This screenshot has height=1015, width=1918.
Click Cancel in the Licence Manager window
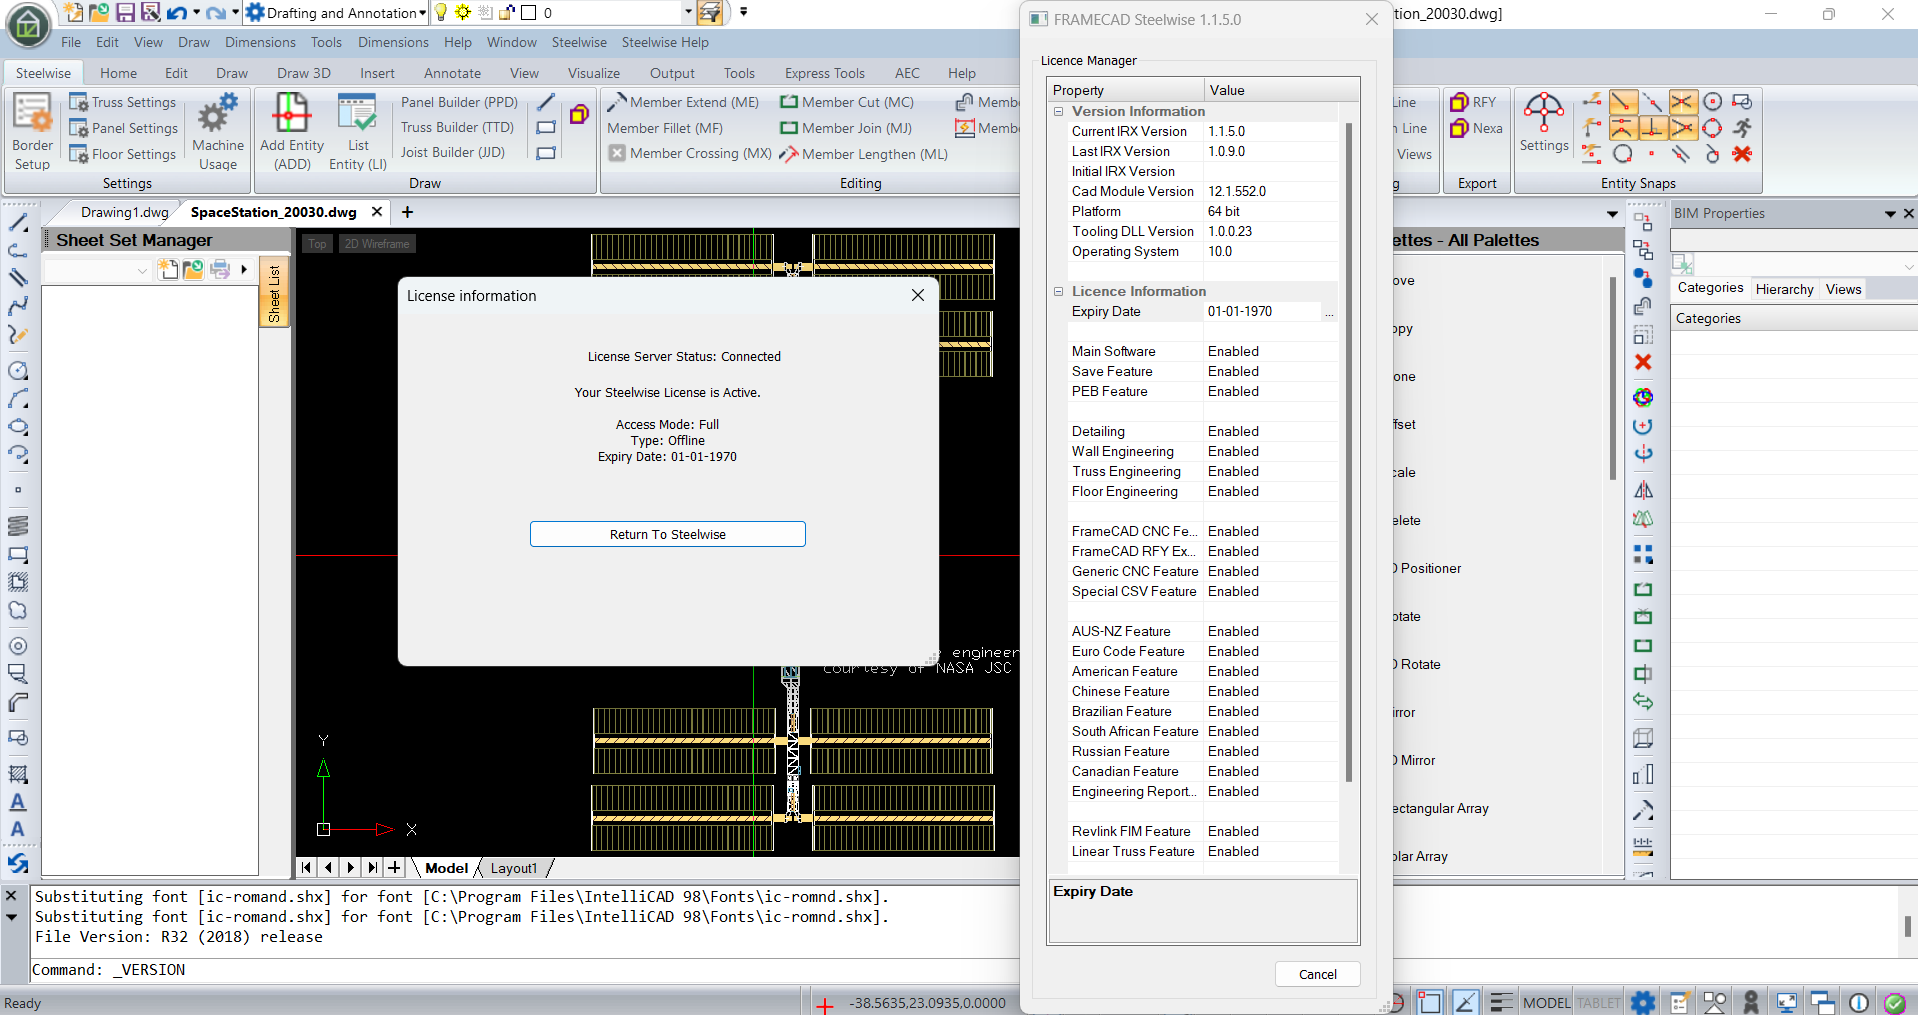(x=1317, y=974)
